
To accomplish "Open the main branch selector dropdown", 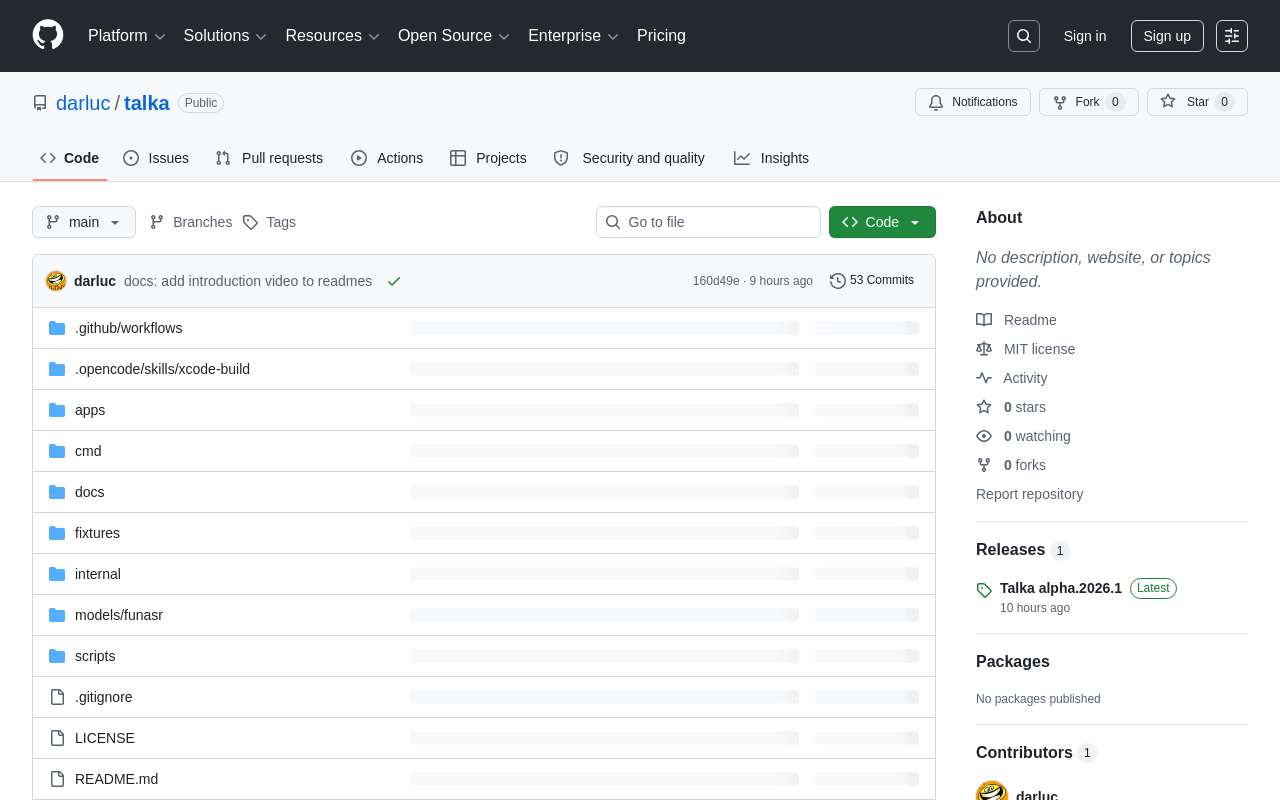I will (84, 222).
